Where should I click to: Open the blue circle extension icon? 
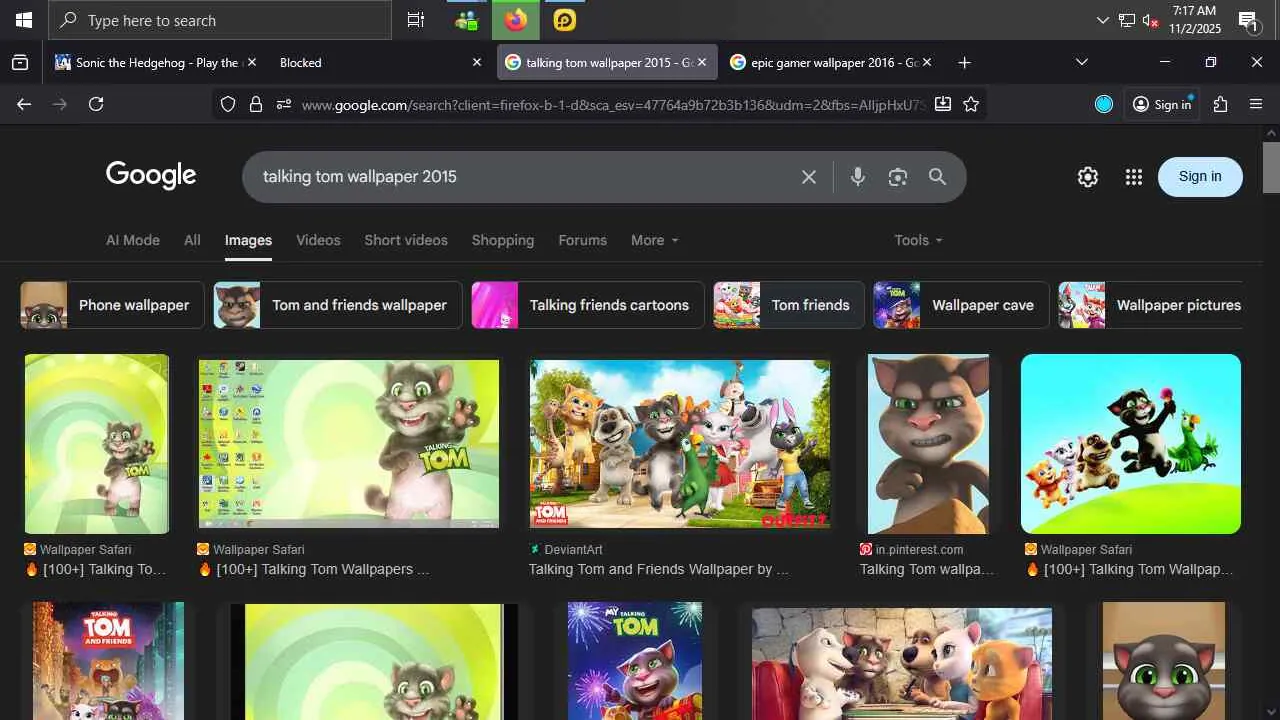1104,104
